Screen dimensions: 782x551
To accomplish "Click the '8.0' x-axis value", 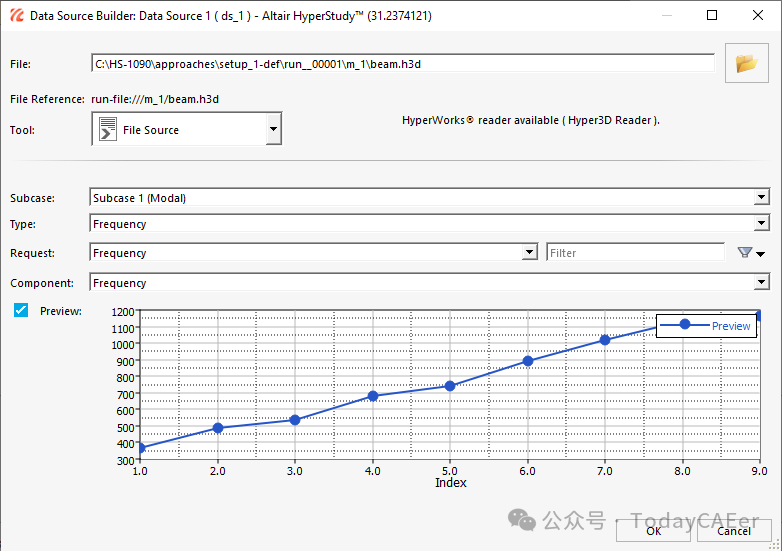I will [x=682, y=471].
